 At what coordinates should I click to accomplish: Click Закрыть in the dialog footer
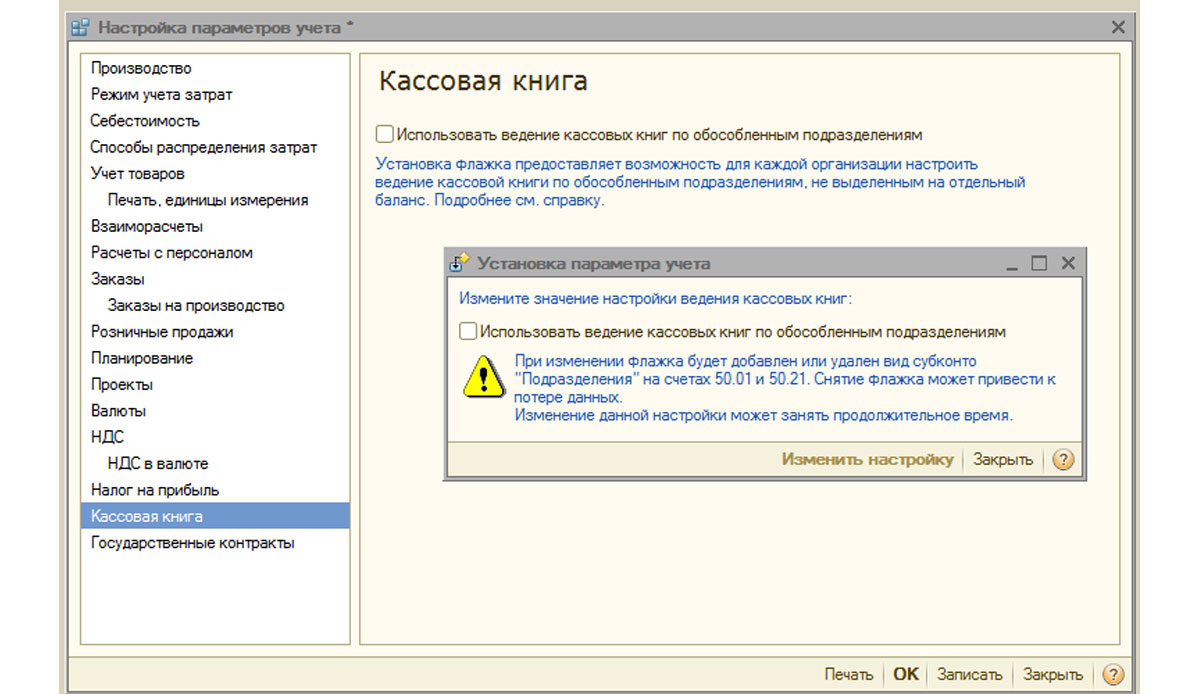[1002, 460]
